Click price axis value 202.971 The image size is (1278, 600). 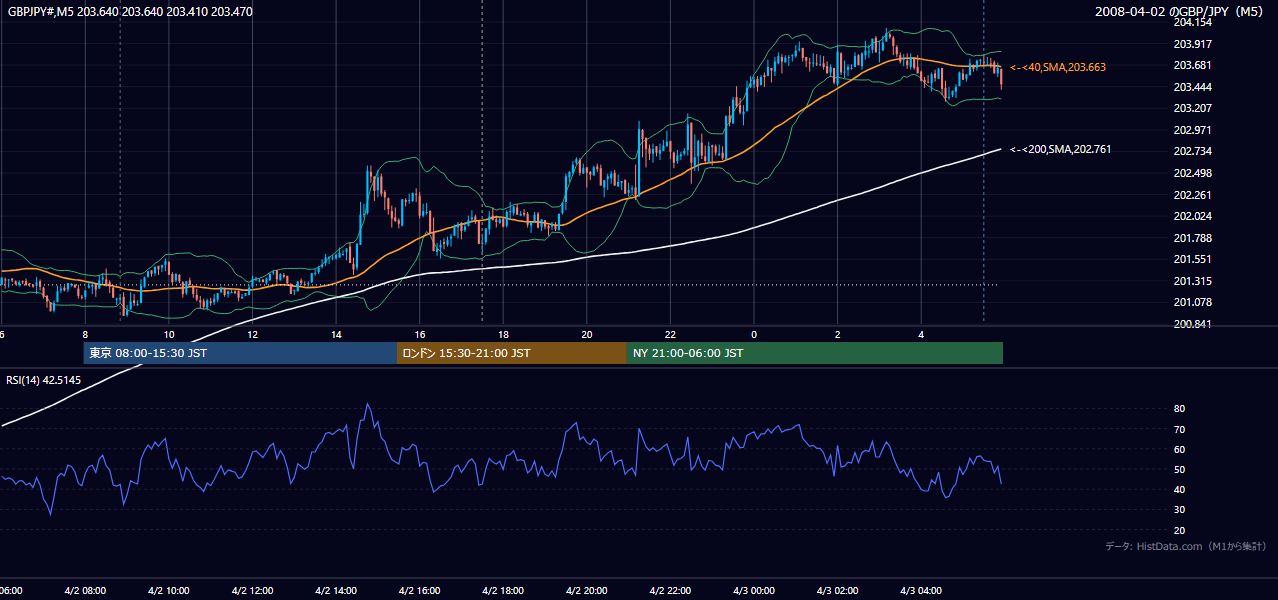[x=1192, y=131]
